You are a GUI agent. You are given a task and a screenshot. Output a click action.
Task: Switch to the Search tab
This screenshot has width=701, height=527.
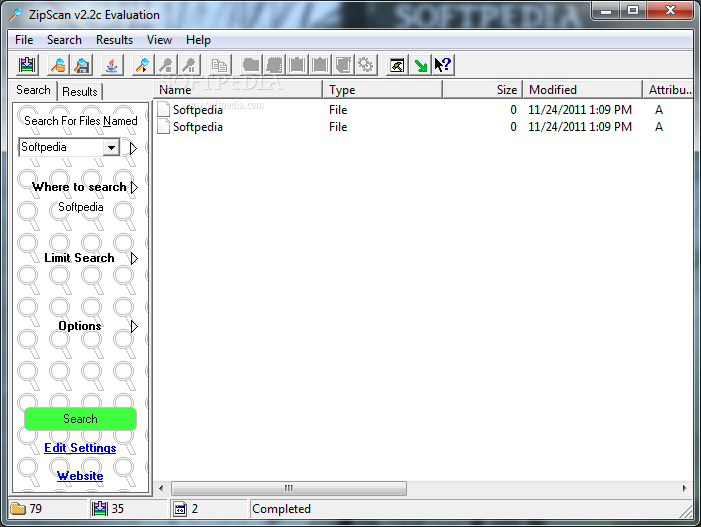coord(34,90)
